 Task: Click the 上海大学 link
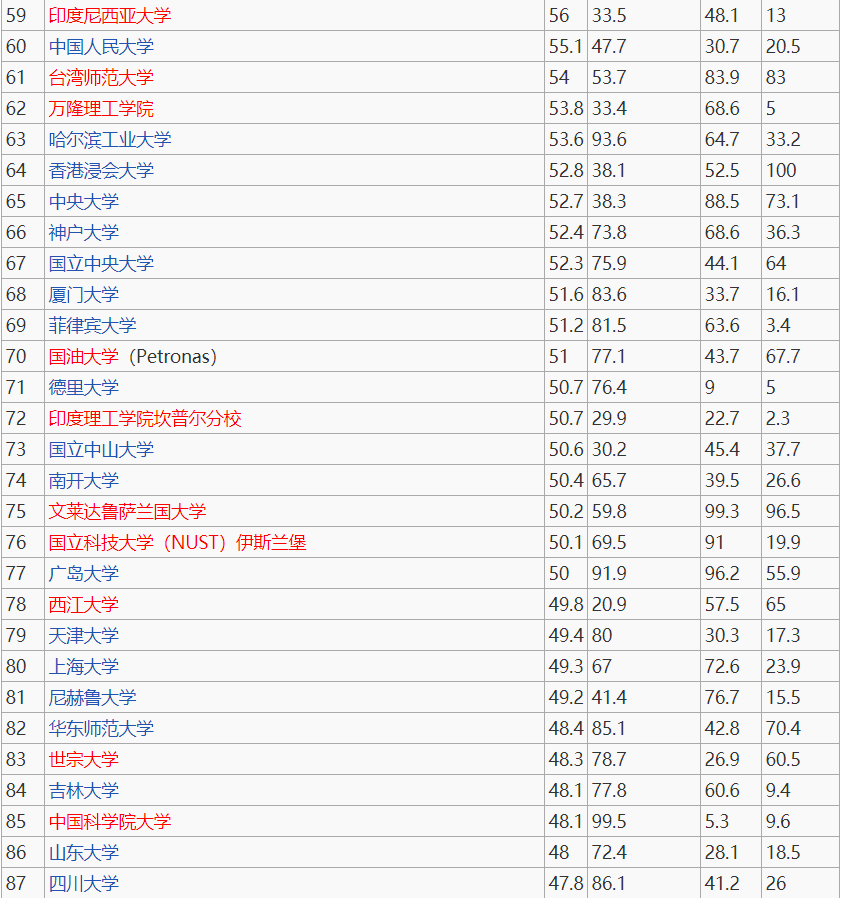pyautogui.click(x=78, y=666)
